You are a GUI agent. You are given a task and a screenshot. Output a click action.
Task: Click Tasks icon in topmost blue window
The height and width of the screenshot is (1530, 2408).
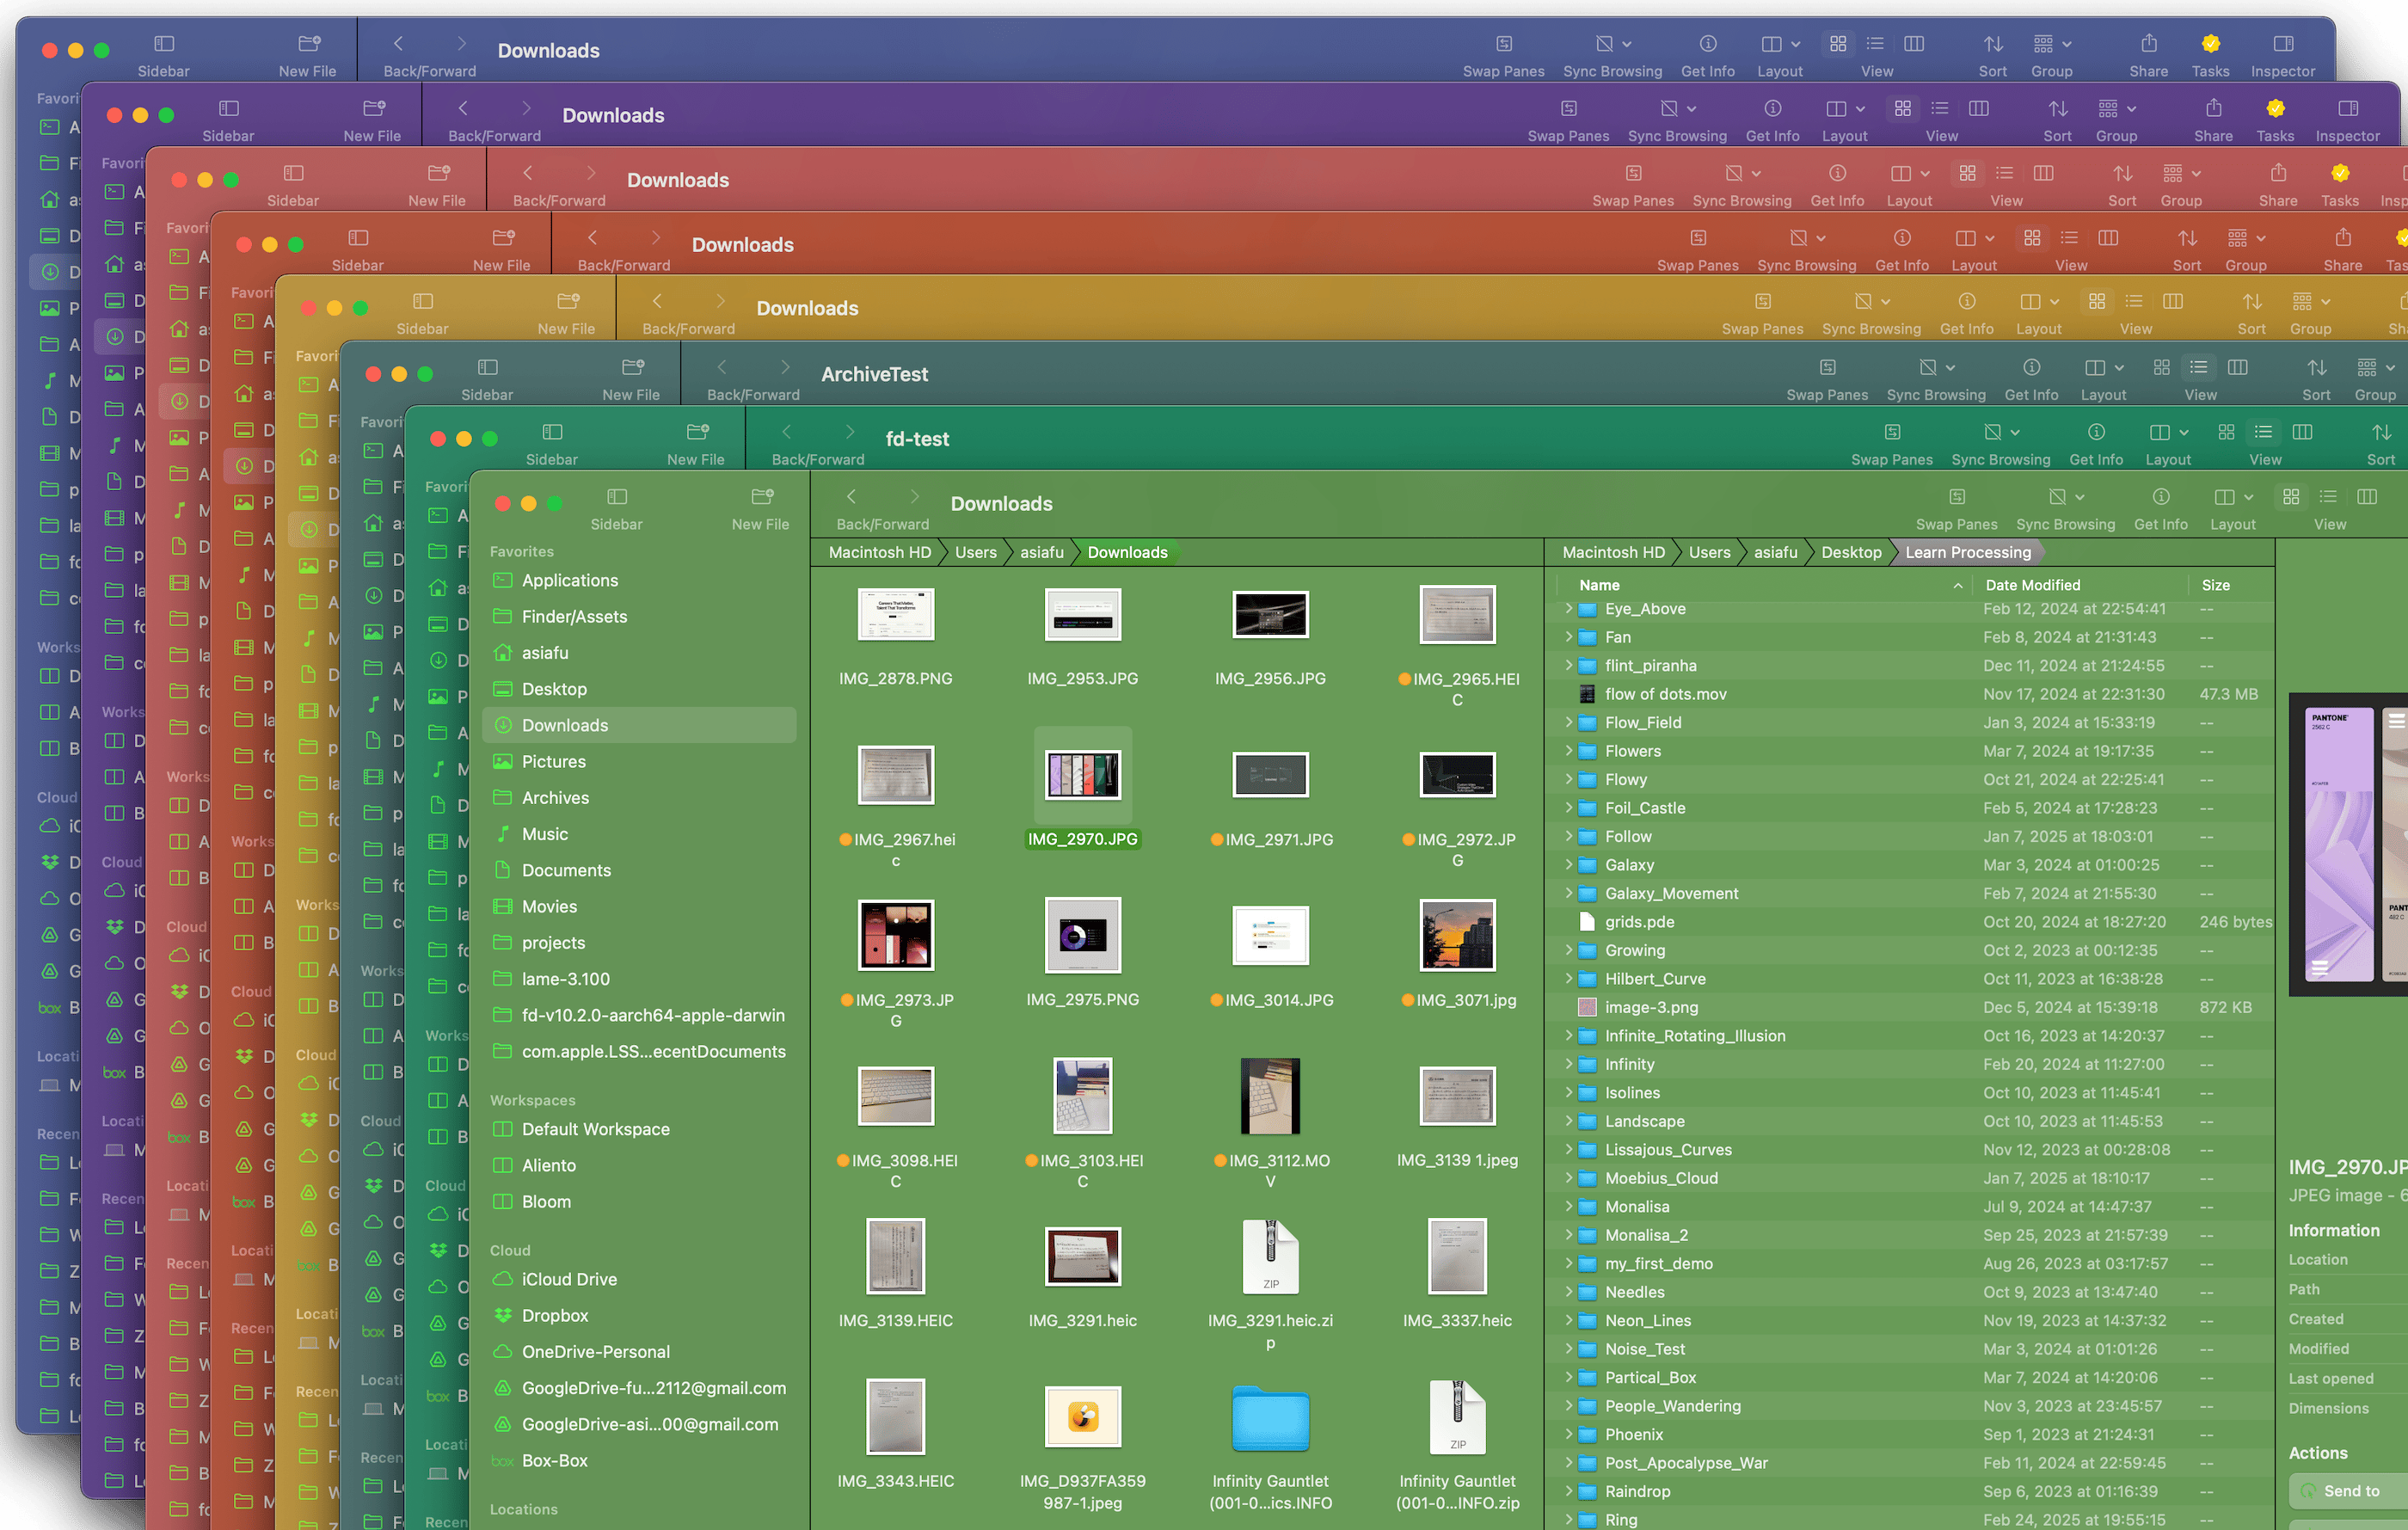pos(2210,44)
